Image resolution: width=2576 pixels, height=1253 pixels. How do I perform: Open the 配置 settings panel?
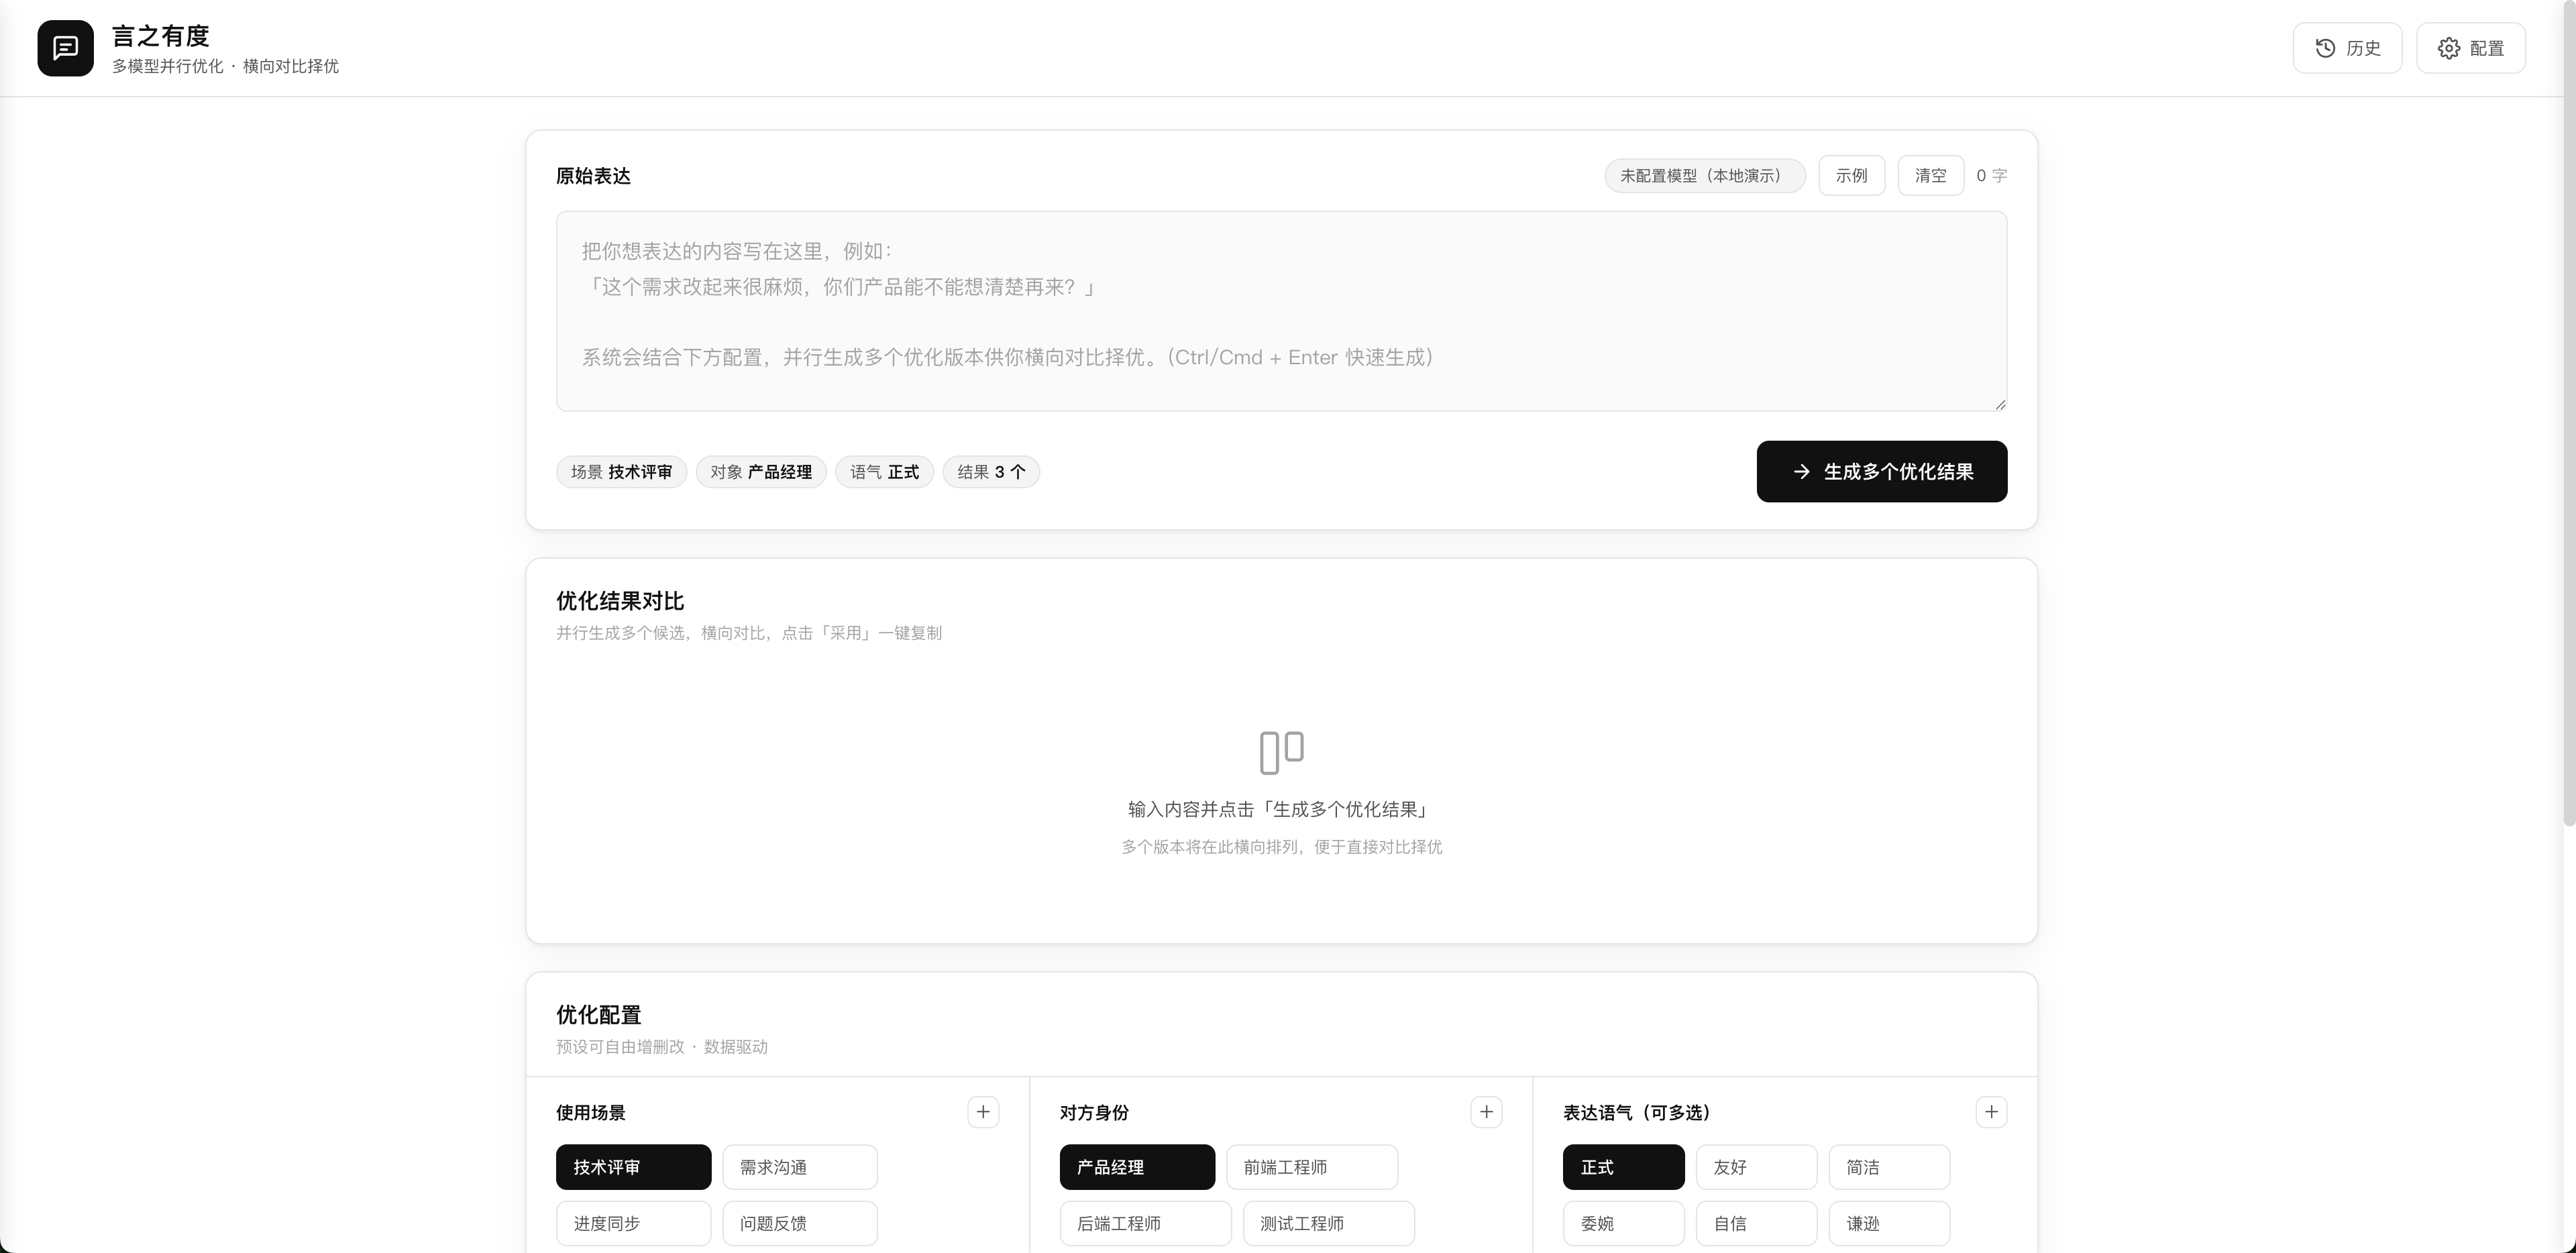click(x=2470, y=48)
